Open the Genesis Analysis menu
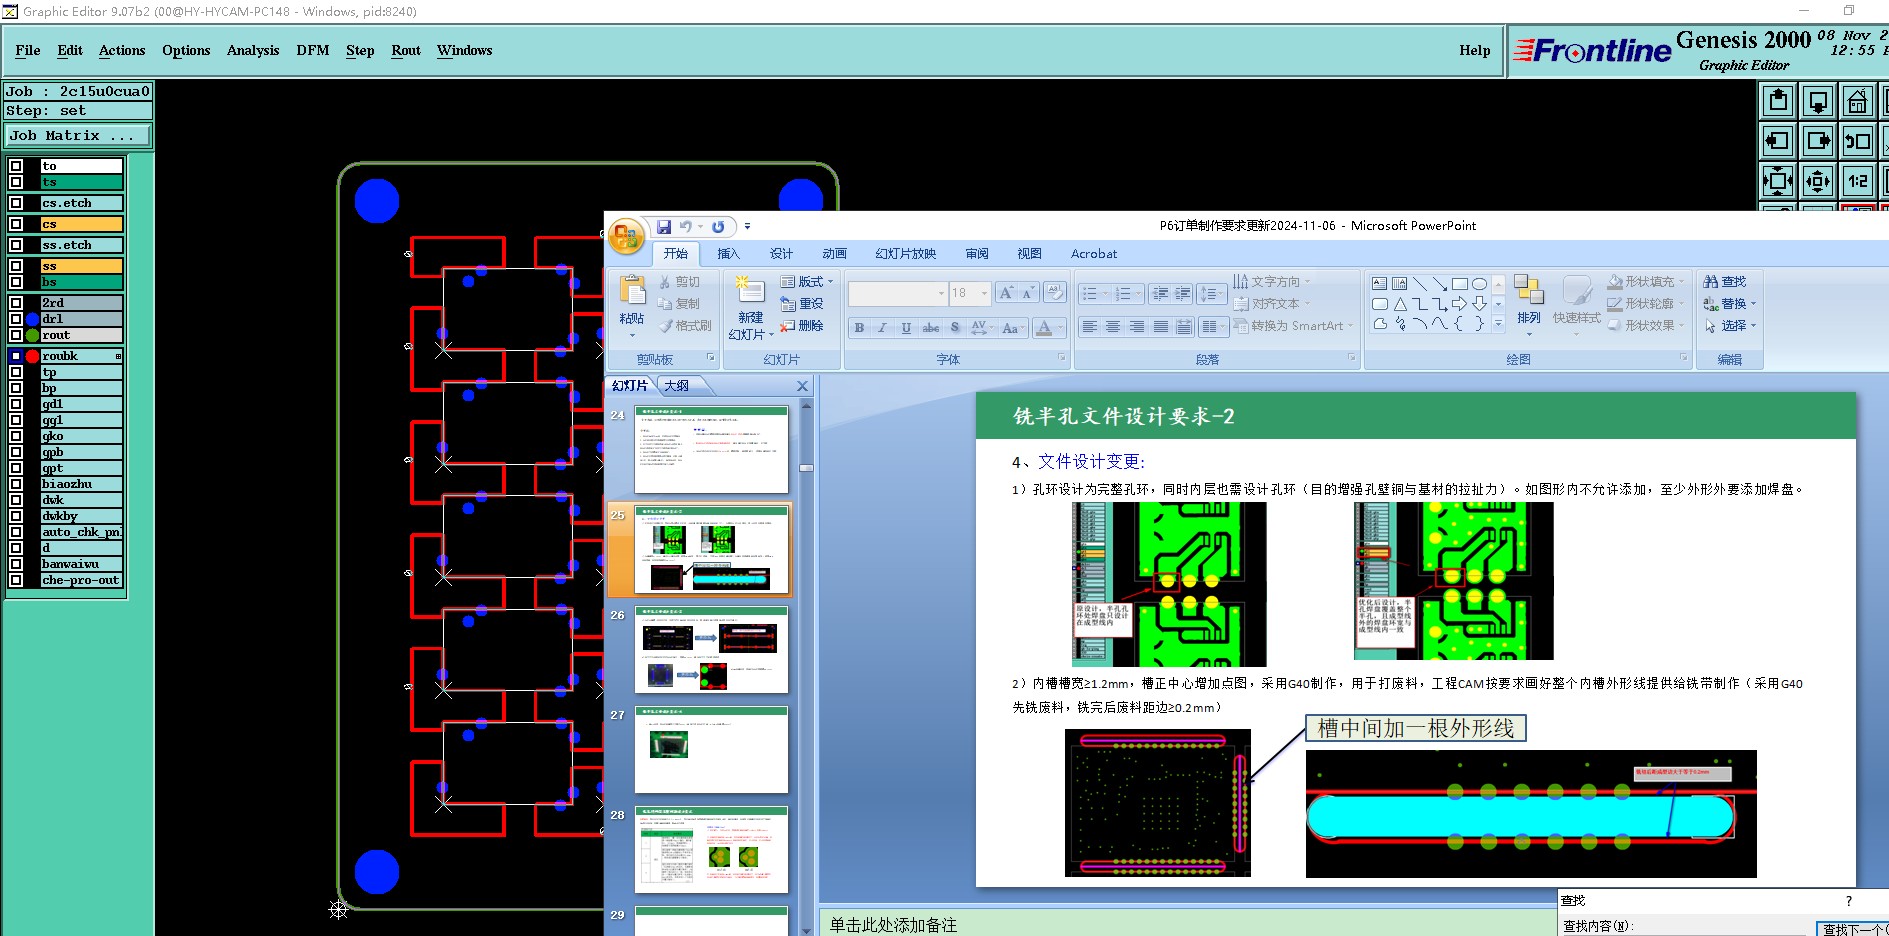 253,50
